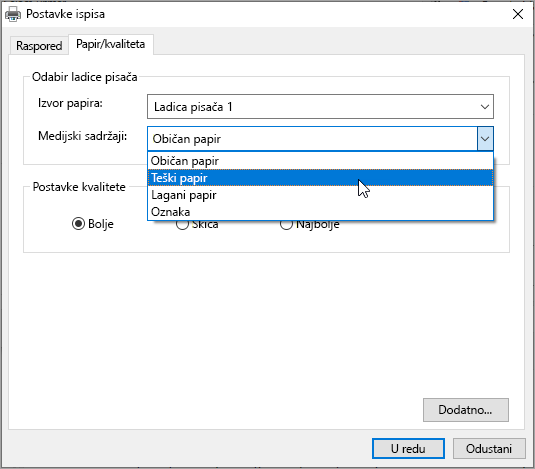
Task: Choose Teški papir from the list
Action: click(x=320, y=178)
